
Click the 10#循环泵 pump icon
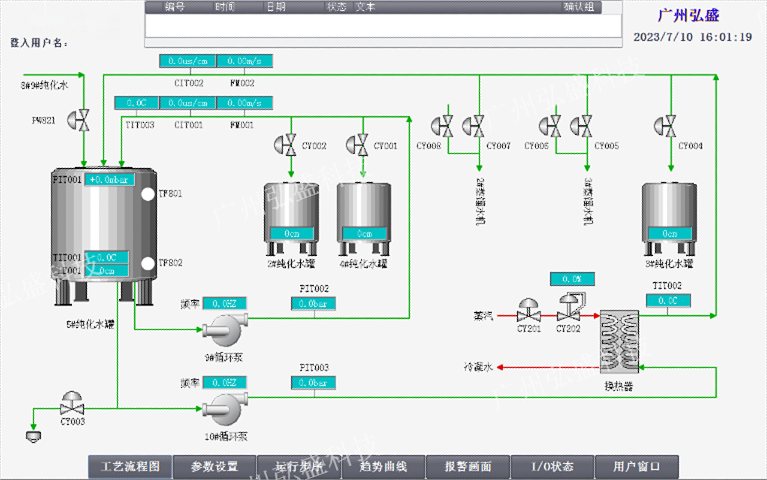tap(225, 409)
